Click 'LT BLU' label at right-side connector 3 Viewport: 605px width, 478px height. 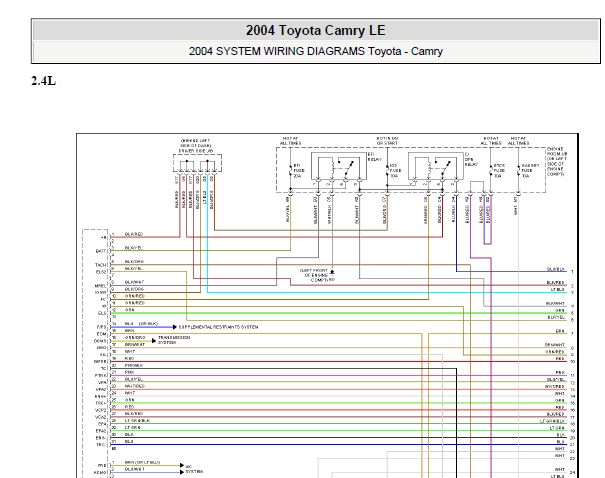[558, 289]
